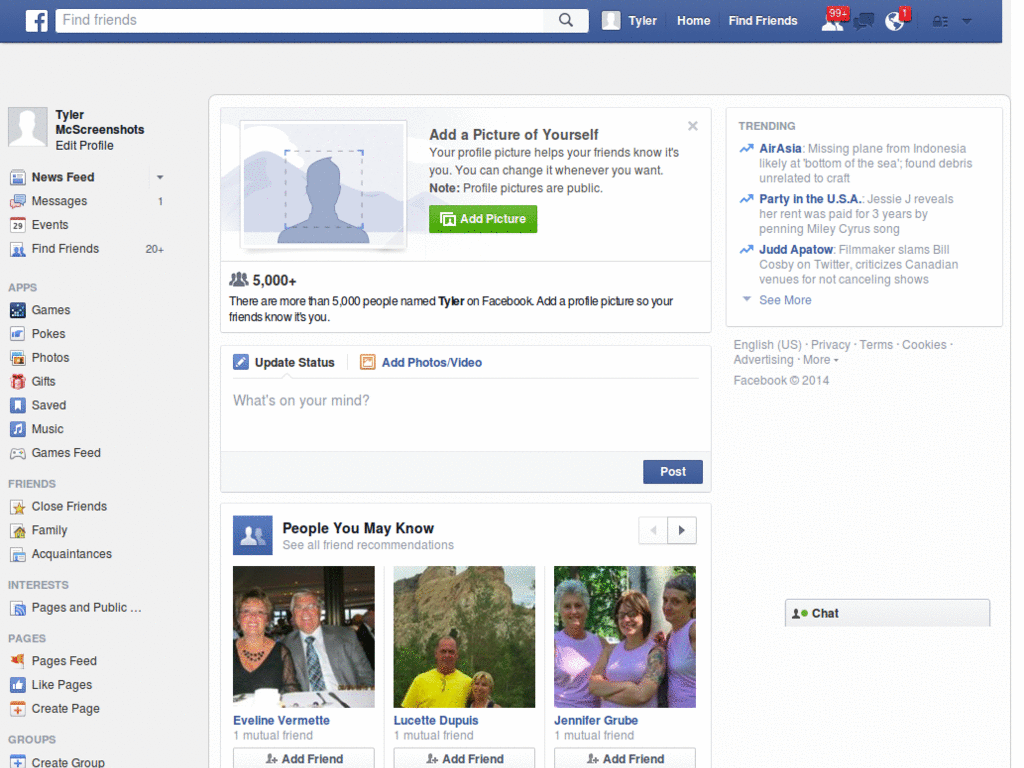
Task: Click the Pokes icon
Action: point(18,334)
